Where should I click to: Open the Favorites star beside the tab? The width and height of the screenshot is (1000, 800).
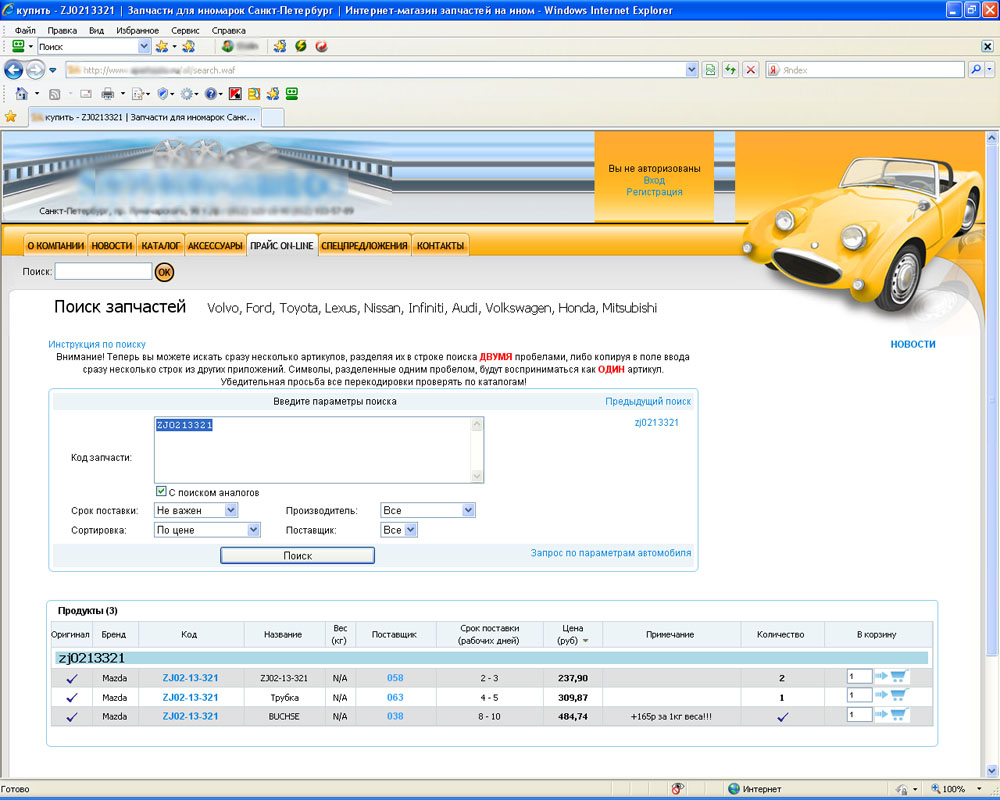point(11,117)
